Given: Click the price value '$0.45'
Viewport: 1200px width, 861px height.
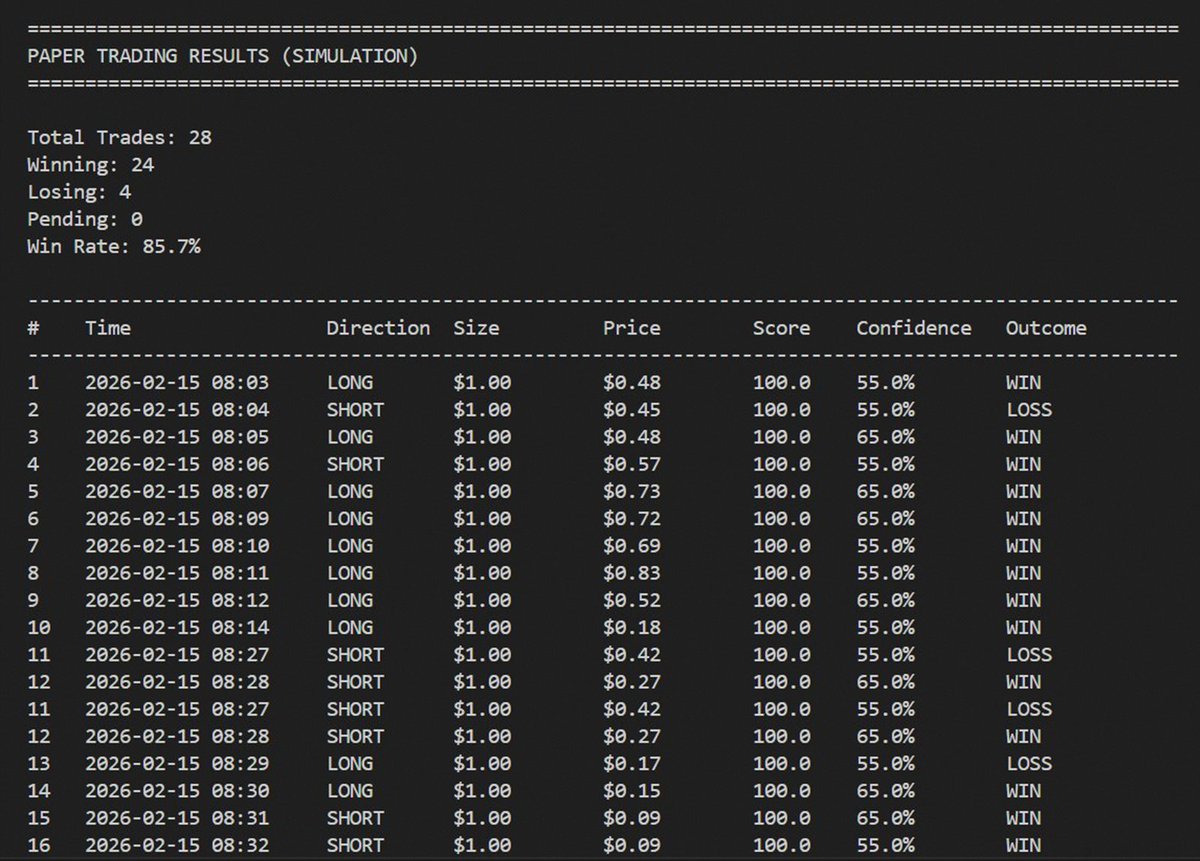Looking at the screenshot, I should pyautogui.click(x=632, y=410).
